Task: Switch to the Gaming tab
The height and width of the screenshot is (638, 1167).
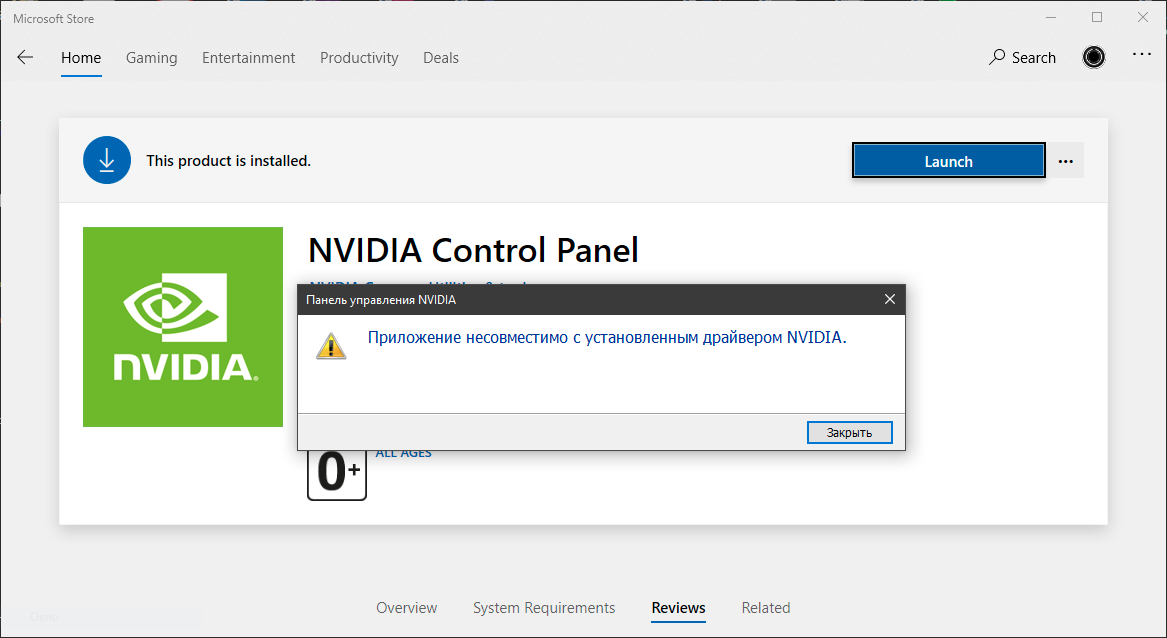Action: coord(152,58)
